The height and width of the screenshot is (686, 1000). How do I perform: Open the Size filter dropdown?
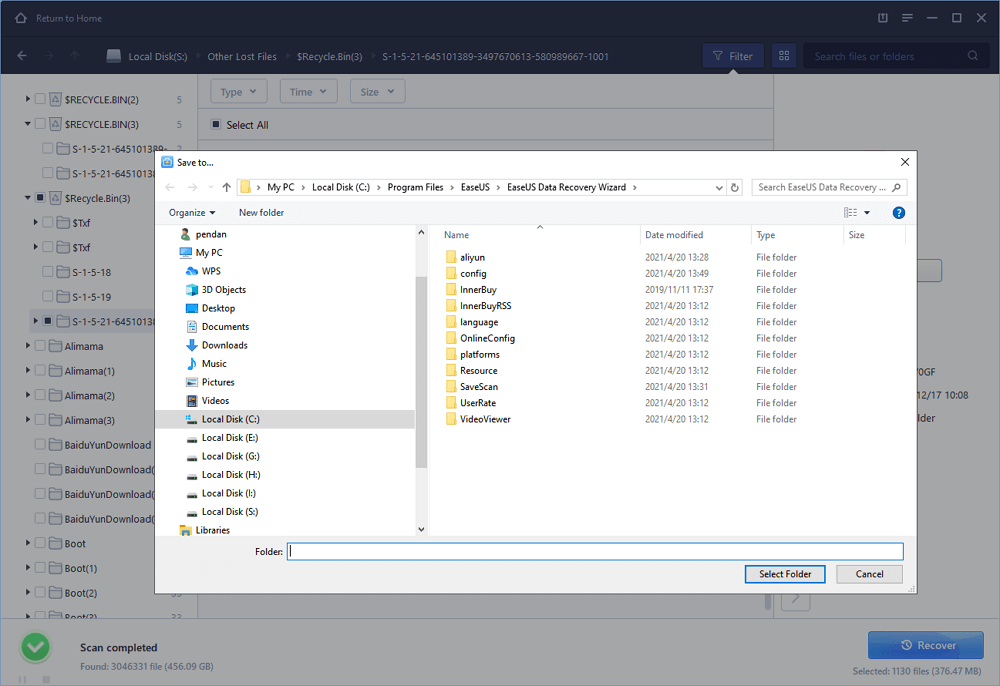[378, 92]
